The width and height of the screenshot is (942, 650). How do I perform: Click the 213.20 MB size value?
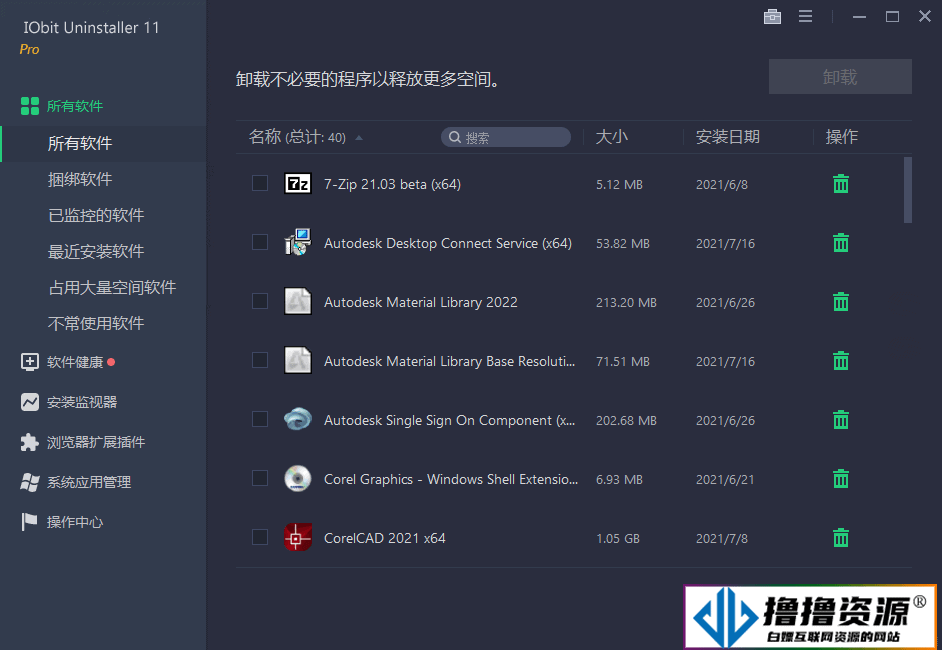(626, 302)
